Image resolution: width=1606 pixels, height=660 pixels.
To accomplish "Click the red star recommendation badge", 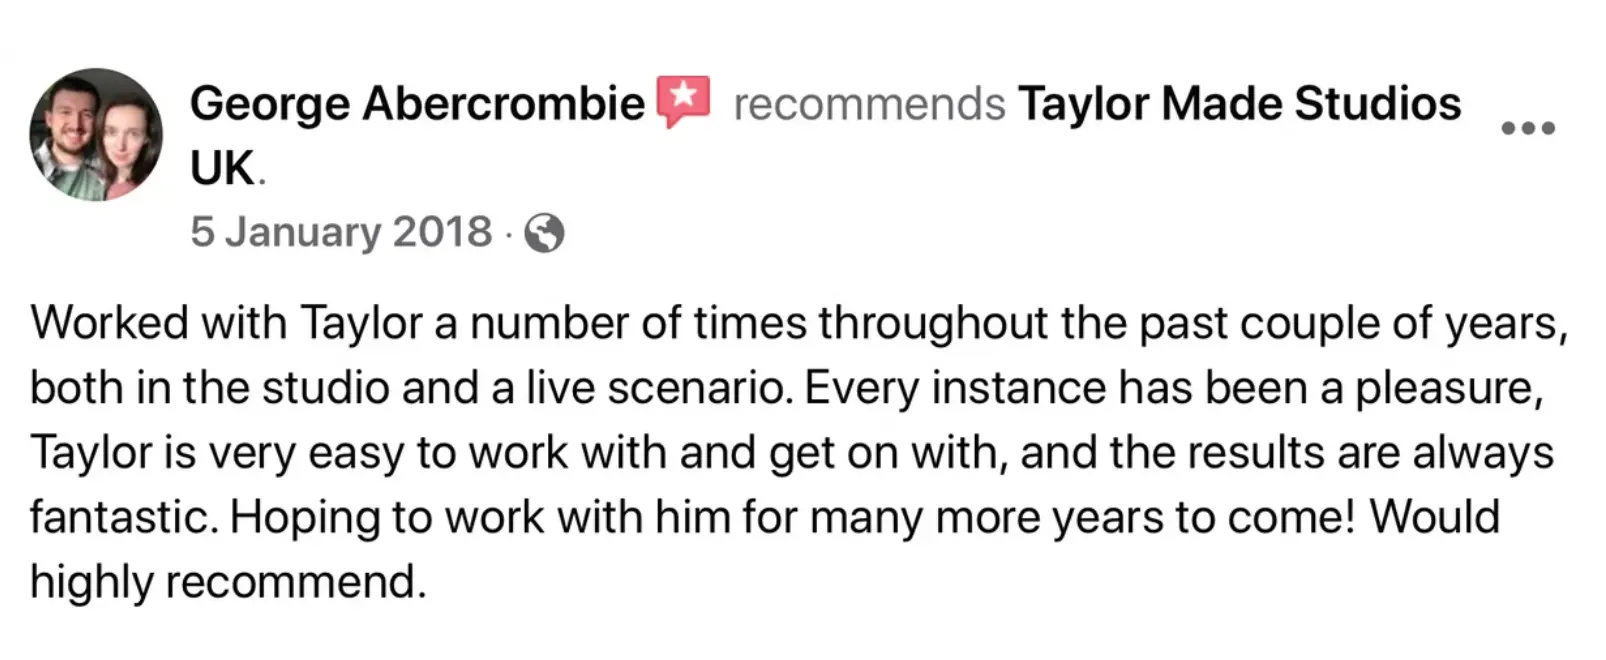I will [x=683, y=101].
